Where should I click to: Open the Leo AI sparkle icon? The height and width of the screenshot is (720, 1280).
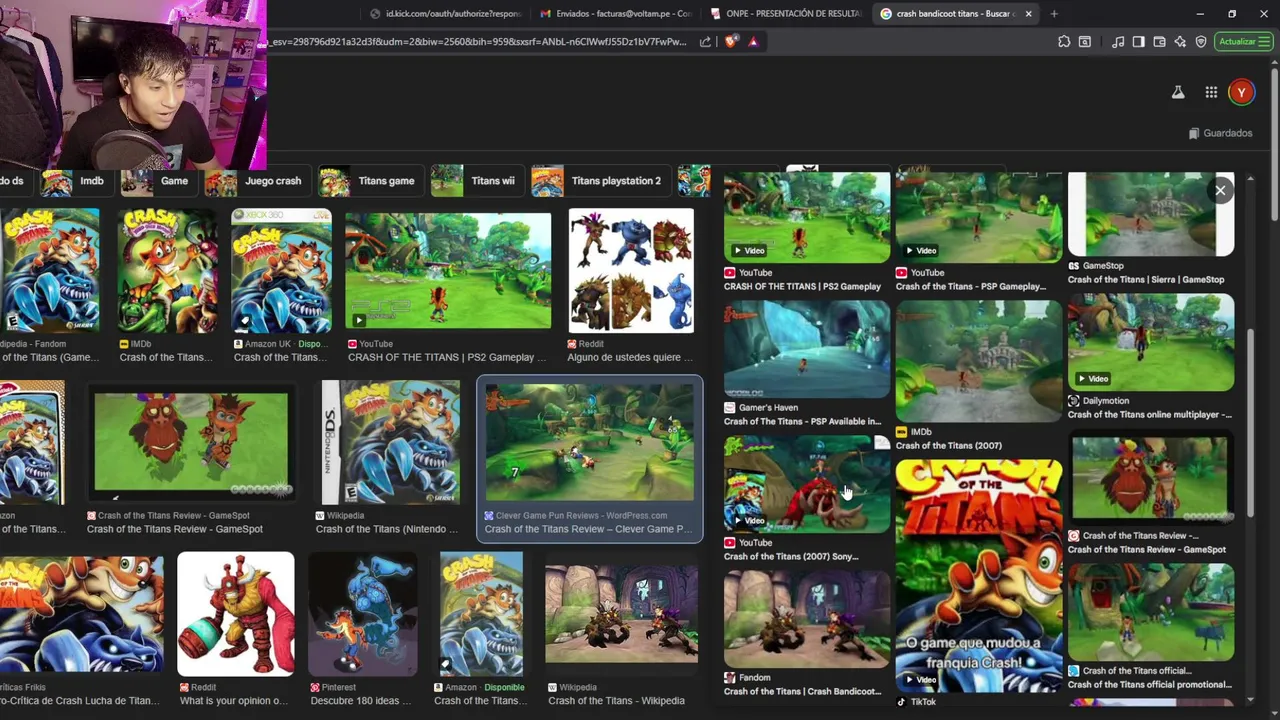(1180, 41)
